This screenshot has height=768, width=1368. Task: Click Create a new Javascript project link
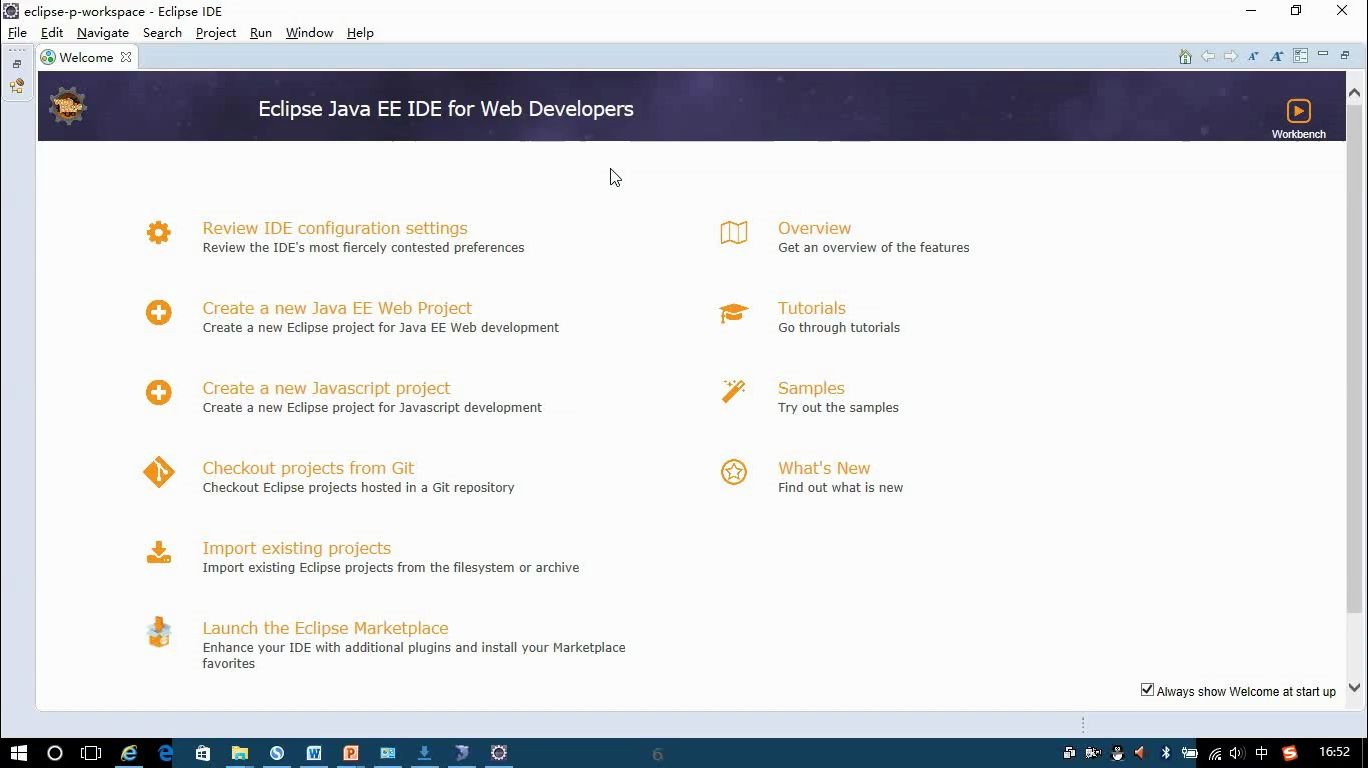326,388
